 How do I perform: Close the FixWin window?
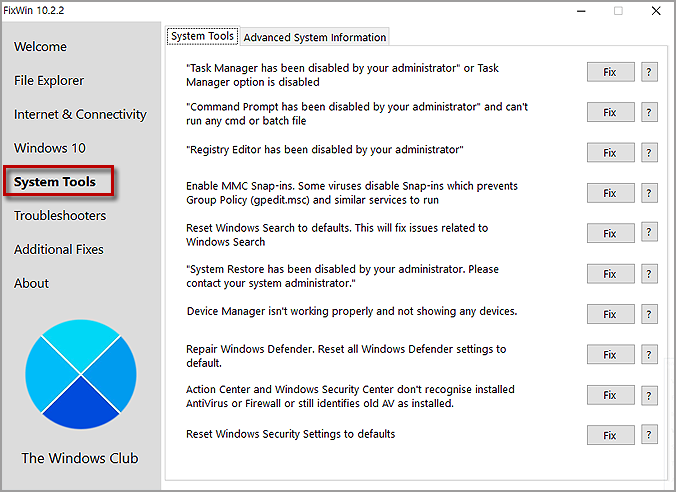[x=656, y=11]
